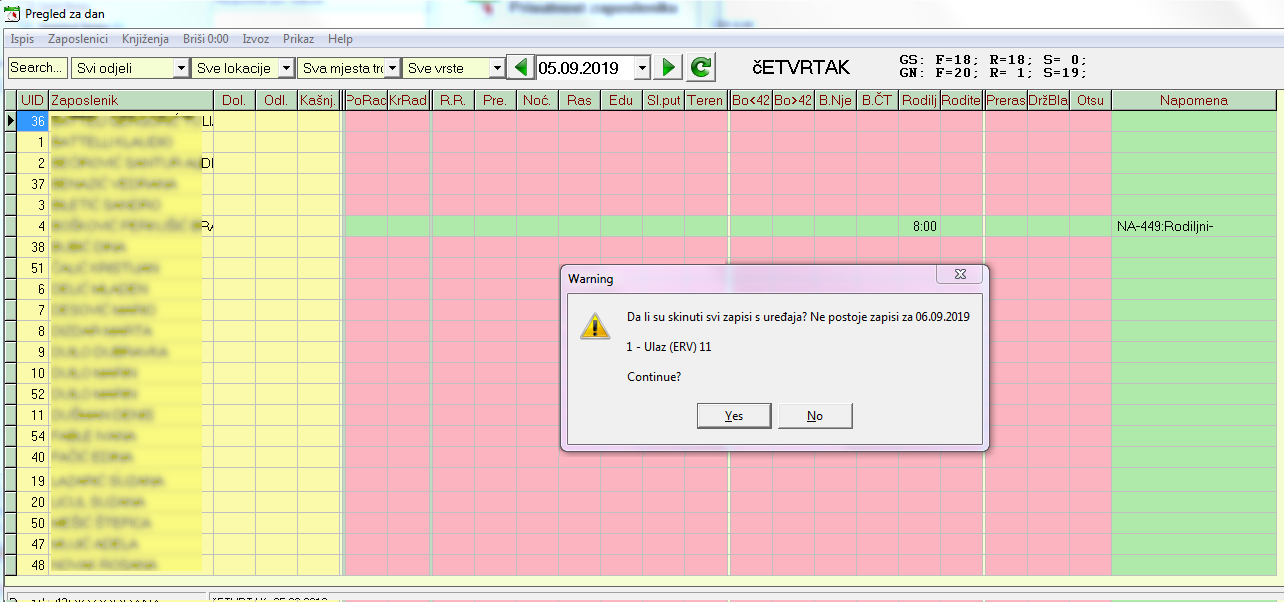Click the date field showing 05.09.2019
Viewport: 1284px width, 602px height.
click(586, 68)
